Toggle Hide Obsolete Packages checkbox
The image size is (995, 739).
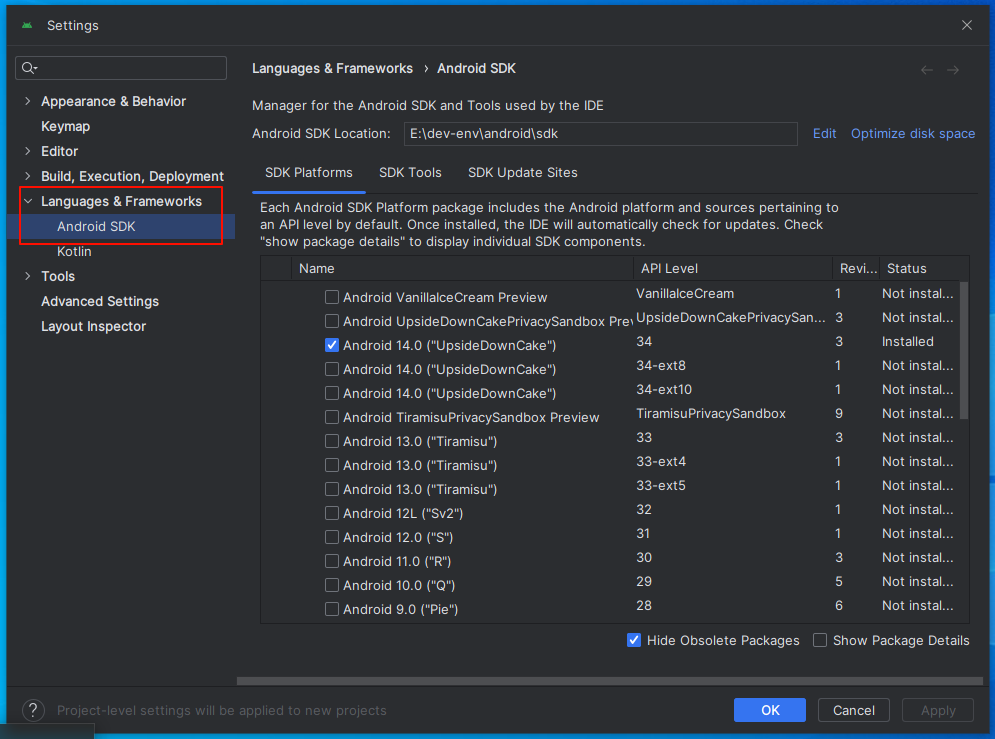click(x=633, y=640)
